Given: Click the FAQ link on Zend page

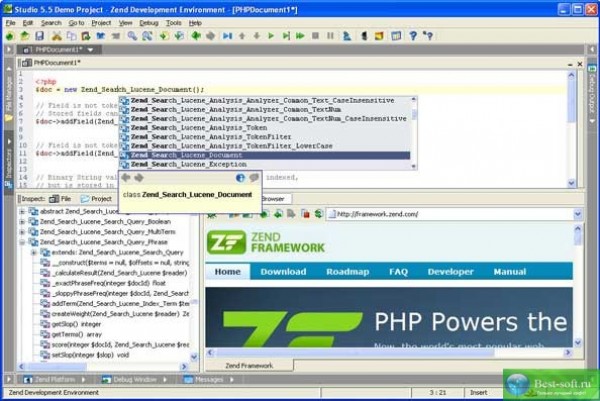Looking at the screenshot, I should click(398, 272).
